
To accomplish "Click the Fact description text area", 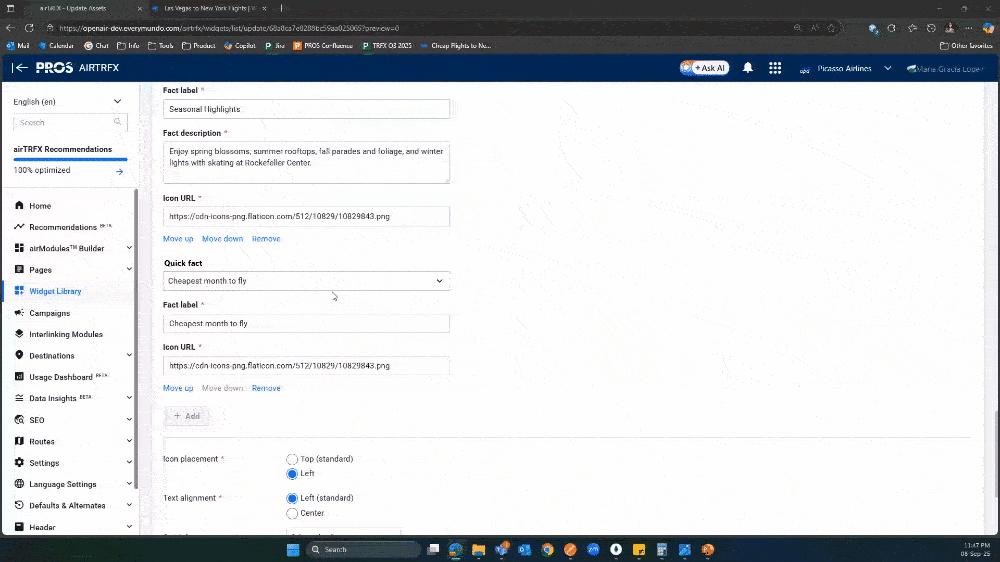I will pos(306,162).
